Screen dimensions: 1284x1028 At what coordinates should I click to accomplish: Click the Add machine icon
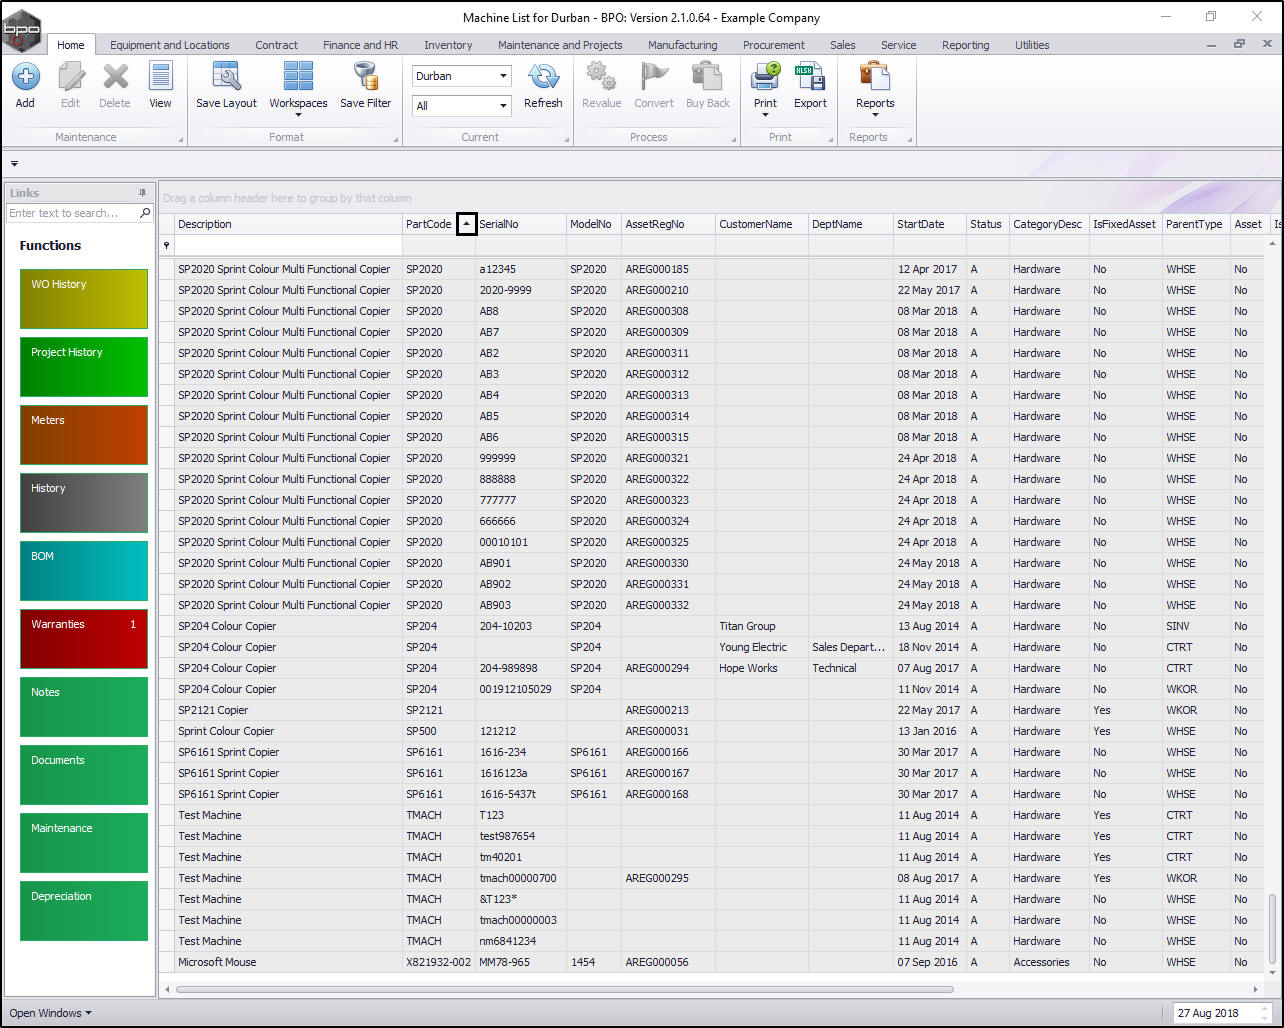[x=25, y=77]
